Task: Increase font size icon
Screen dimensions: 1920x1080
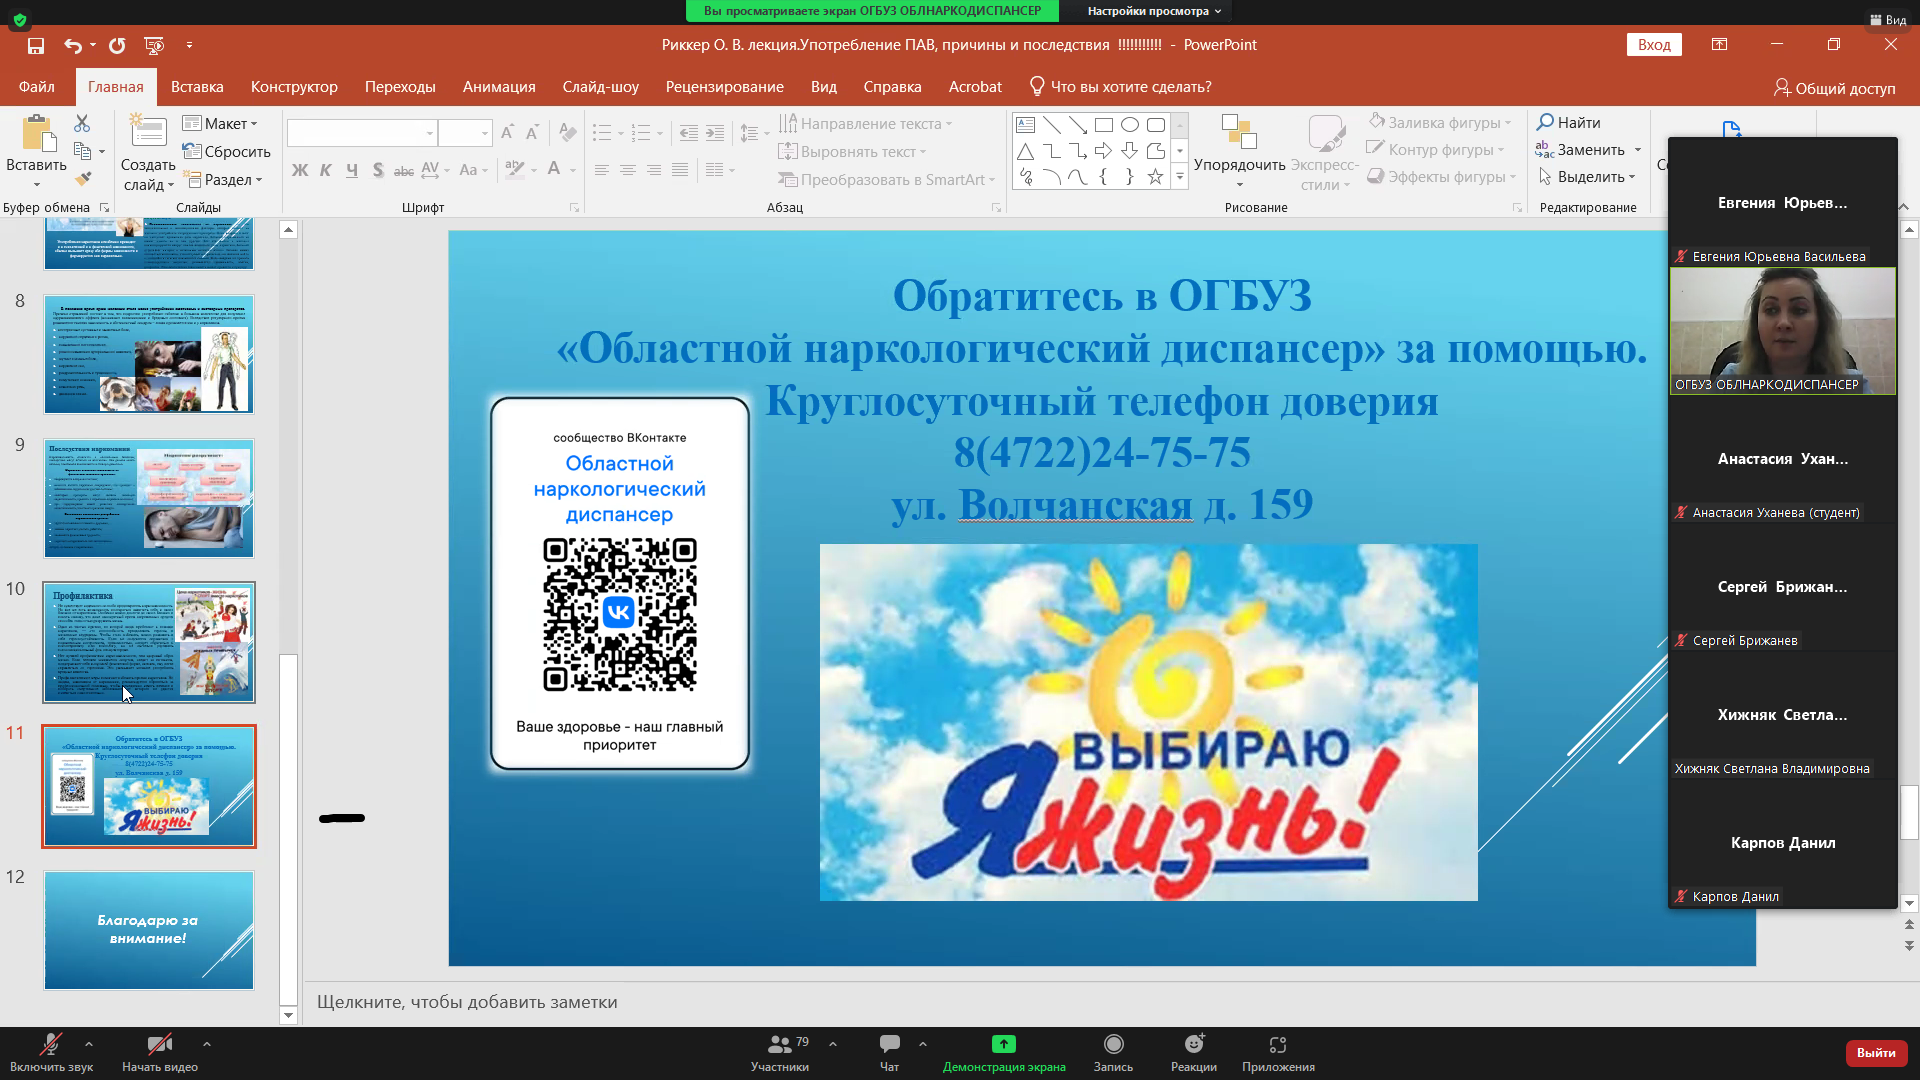Action: pyautogui.click(x=507, y=132)
